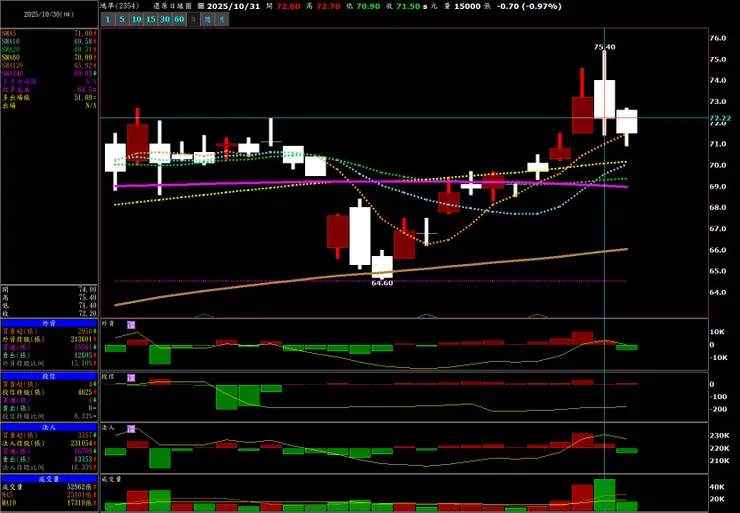Click the 75.40 high price label

tap(605, 47)
